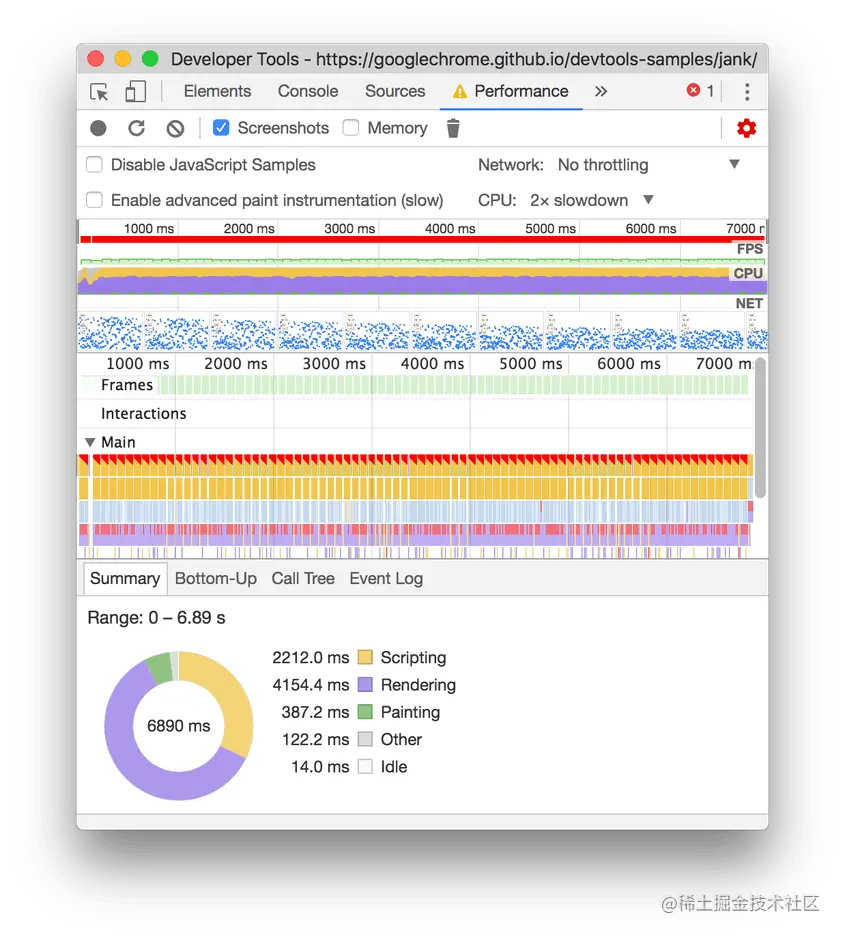845x939 pixels.
Task: Open the Event Log tab
Action: tap(386, 578)
